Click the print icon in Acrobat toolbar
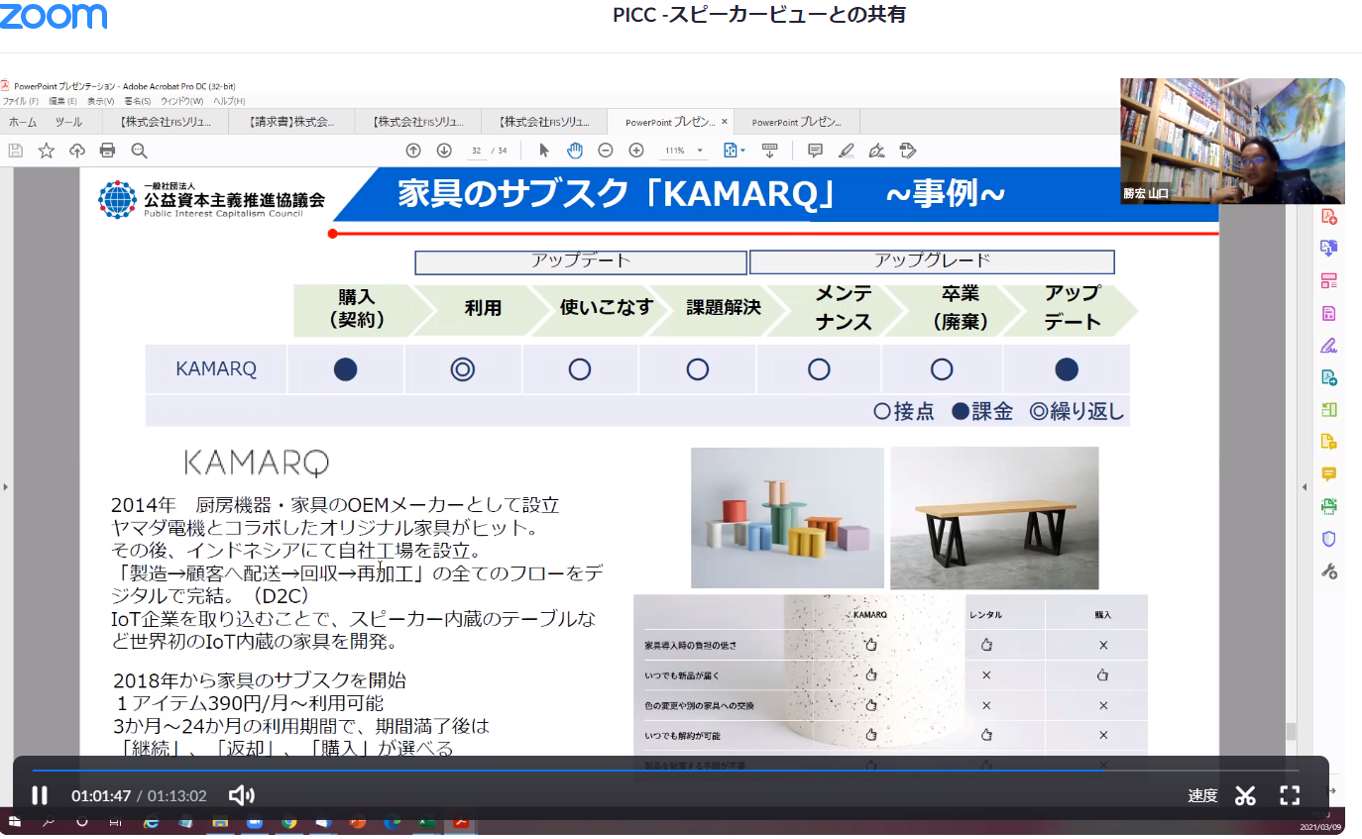The image size is (1362, 839). click(108, 151)
